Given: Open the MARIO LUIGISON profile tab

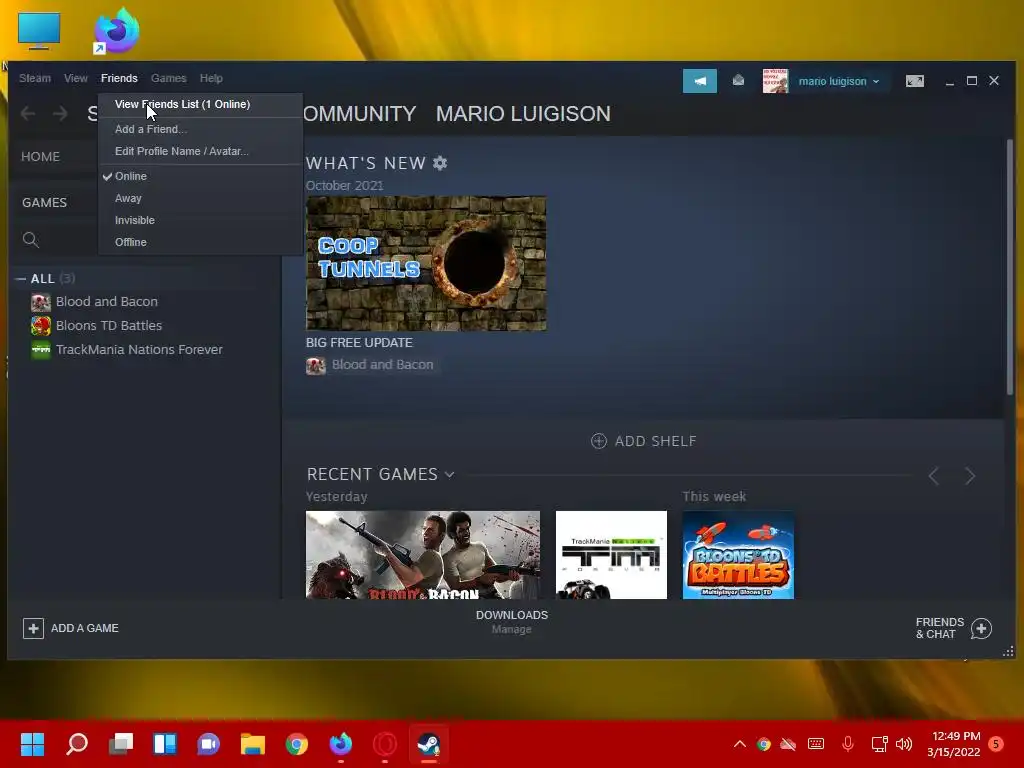Looking at the screenshot, I should [x=523, y=114].
